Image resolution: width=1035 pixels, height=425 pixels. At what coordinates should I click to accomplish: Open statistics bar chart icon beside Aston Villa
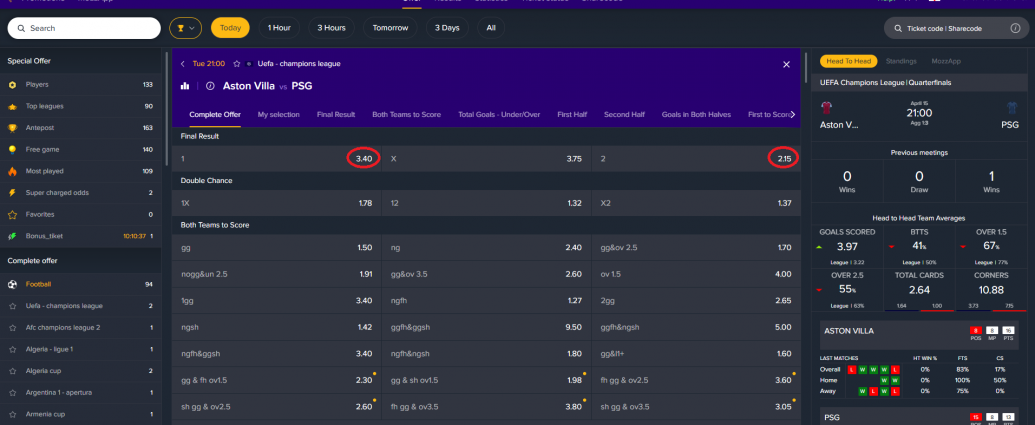pyautogui.click(x=185, y=86)
